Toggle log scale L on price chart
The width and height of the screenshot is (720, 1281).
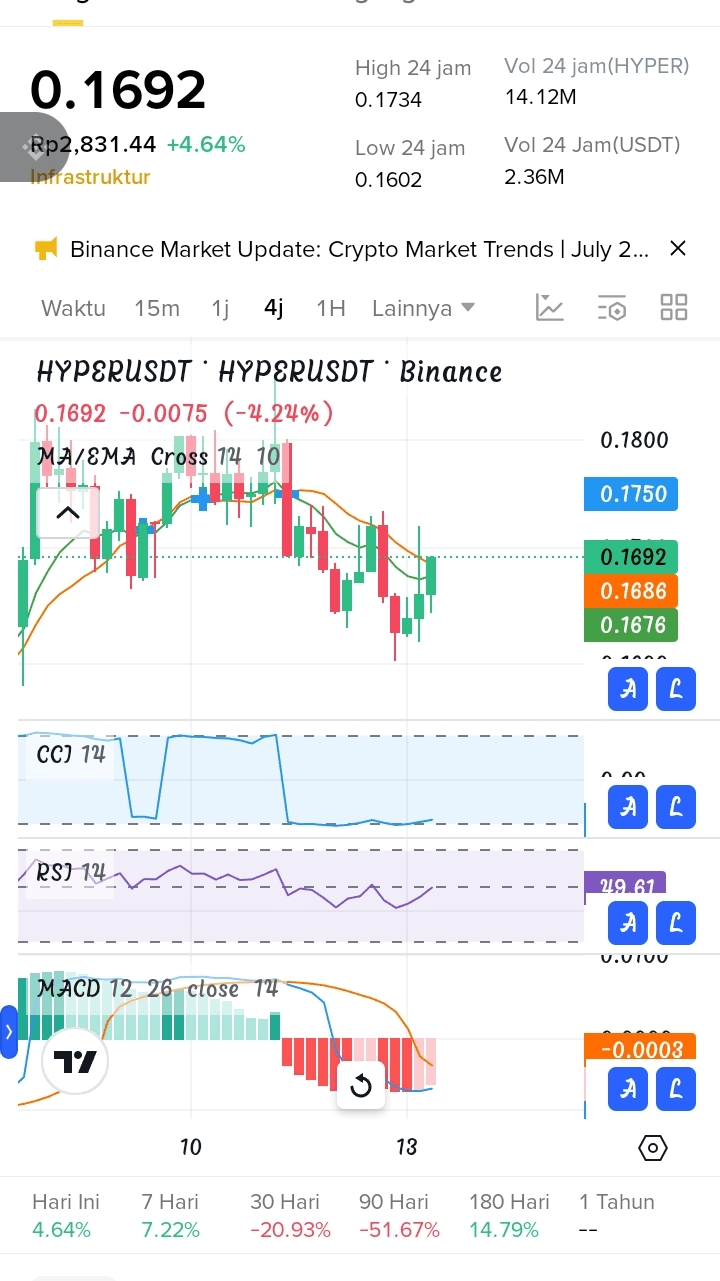(x=676, y=690)
